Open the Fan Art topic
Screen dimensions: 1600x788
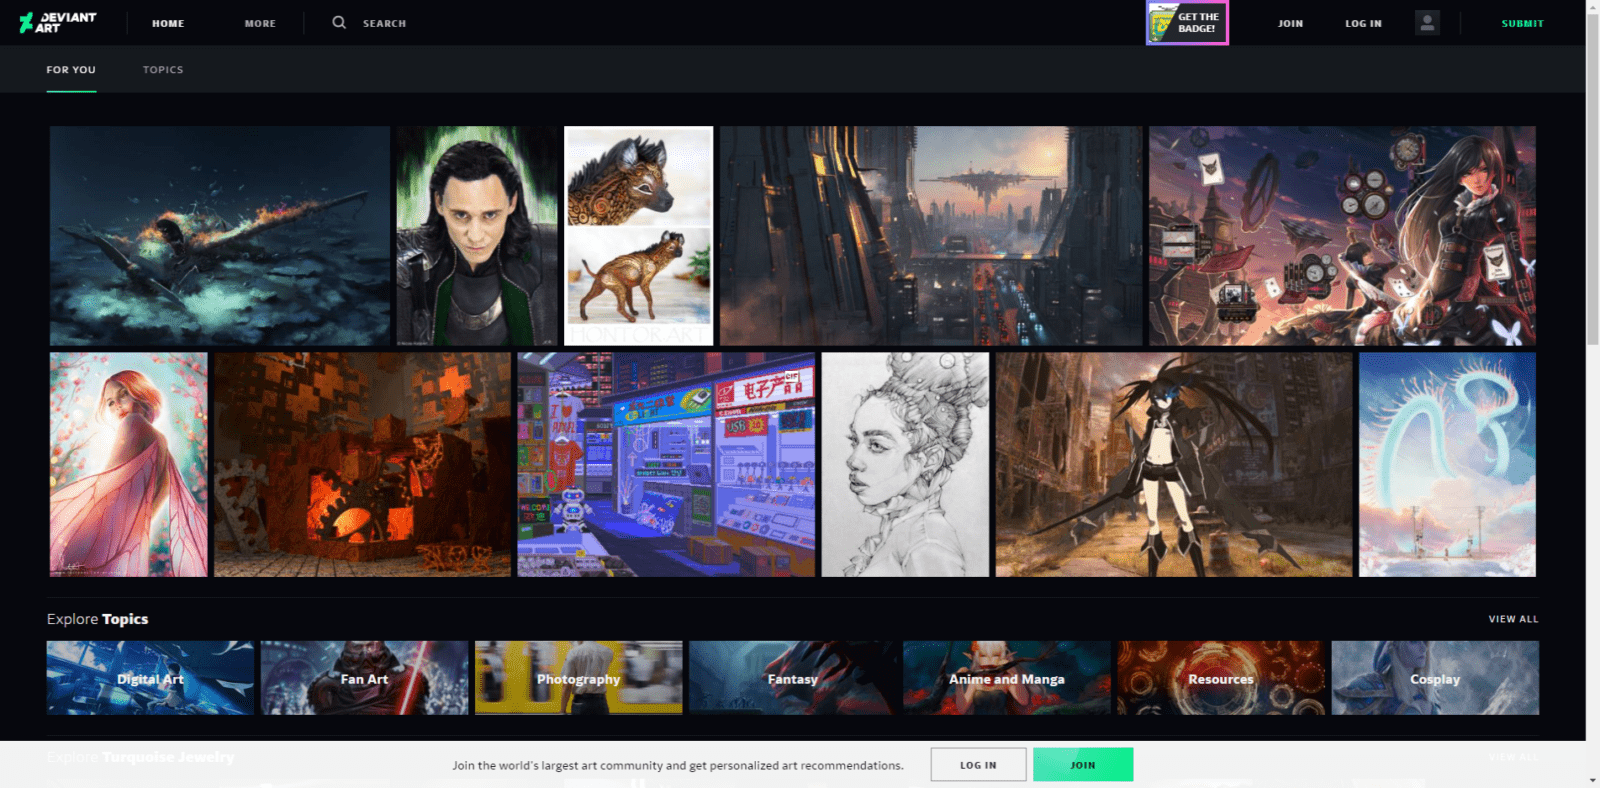coord(364,678)
